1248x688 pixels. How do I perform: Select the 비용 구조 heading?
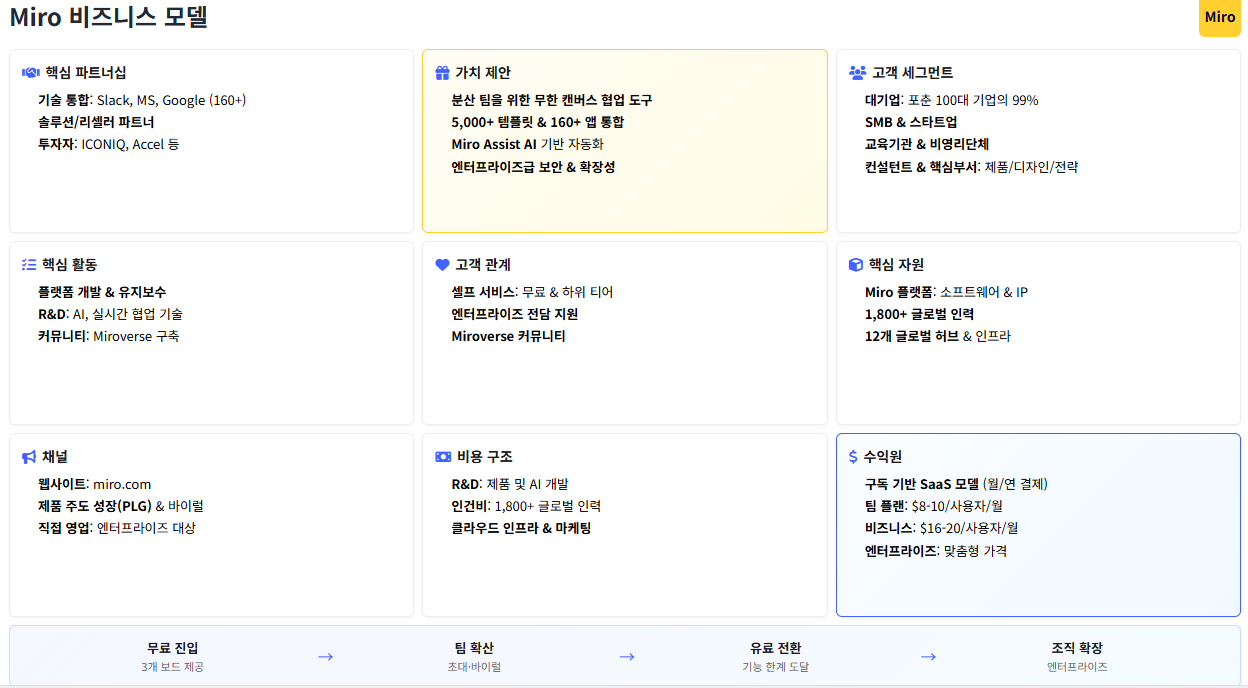pyautogui.click(x=485, y=457)
